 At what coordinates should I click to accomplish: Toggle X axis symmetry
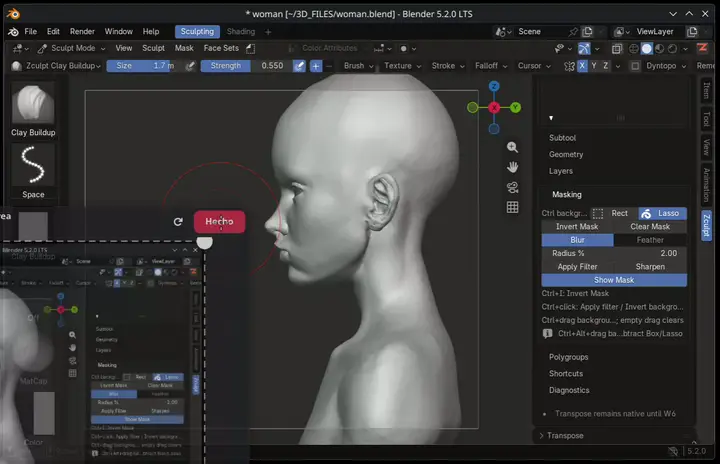coord(582,66)
